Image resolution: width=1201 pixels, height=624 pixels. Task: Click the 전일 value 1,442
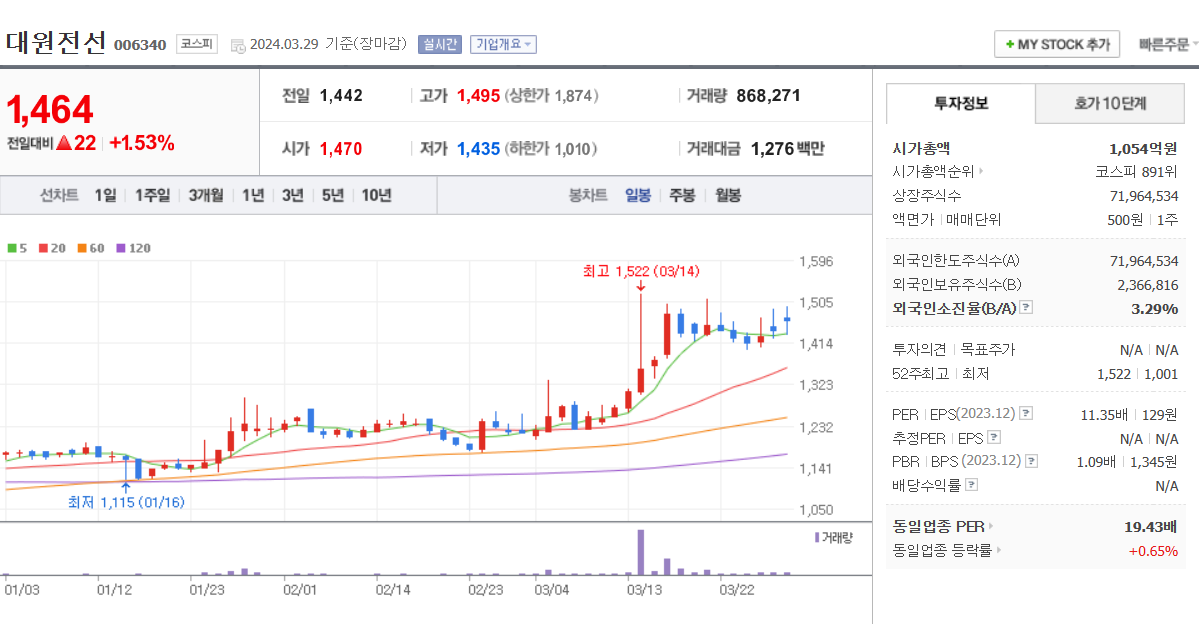tap(341, 96)
